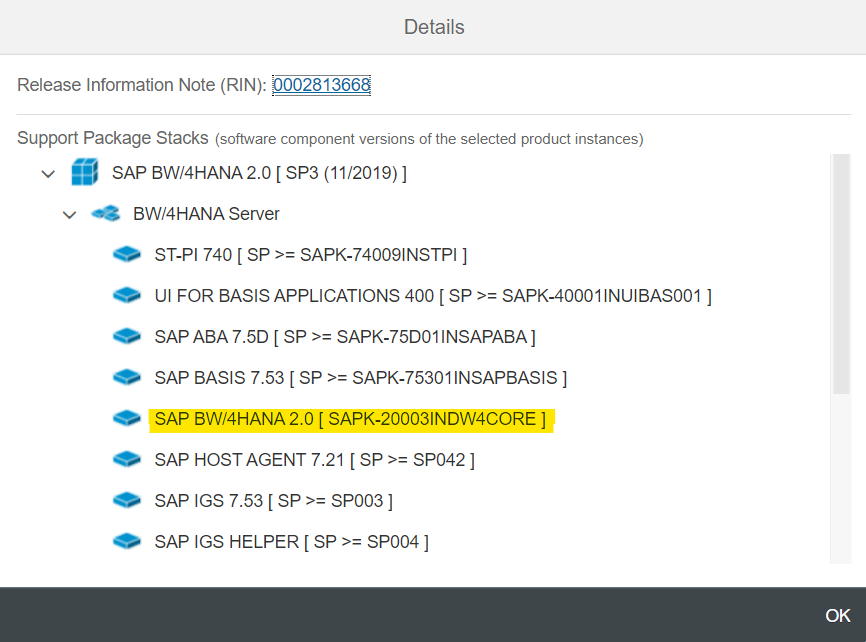Click the BW/4HANA Server instance icon
Image resolution: width=866 pixels, height=642 pixels.
tap(105, 213)
